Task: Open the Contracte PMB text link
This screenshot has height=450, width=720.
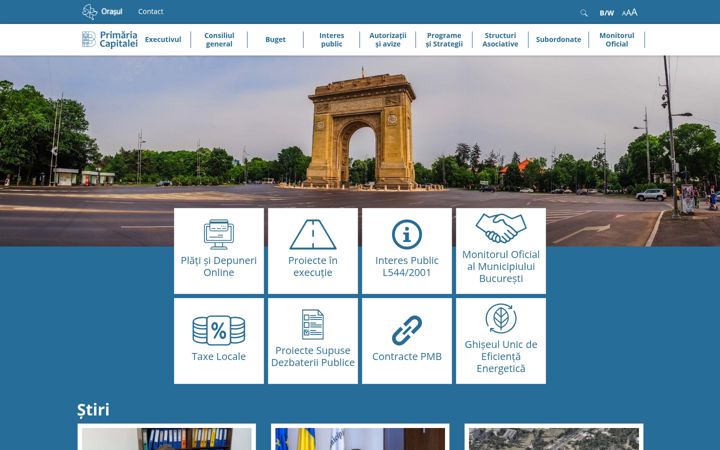Action: 407,356
